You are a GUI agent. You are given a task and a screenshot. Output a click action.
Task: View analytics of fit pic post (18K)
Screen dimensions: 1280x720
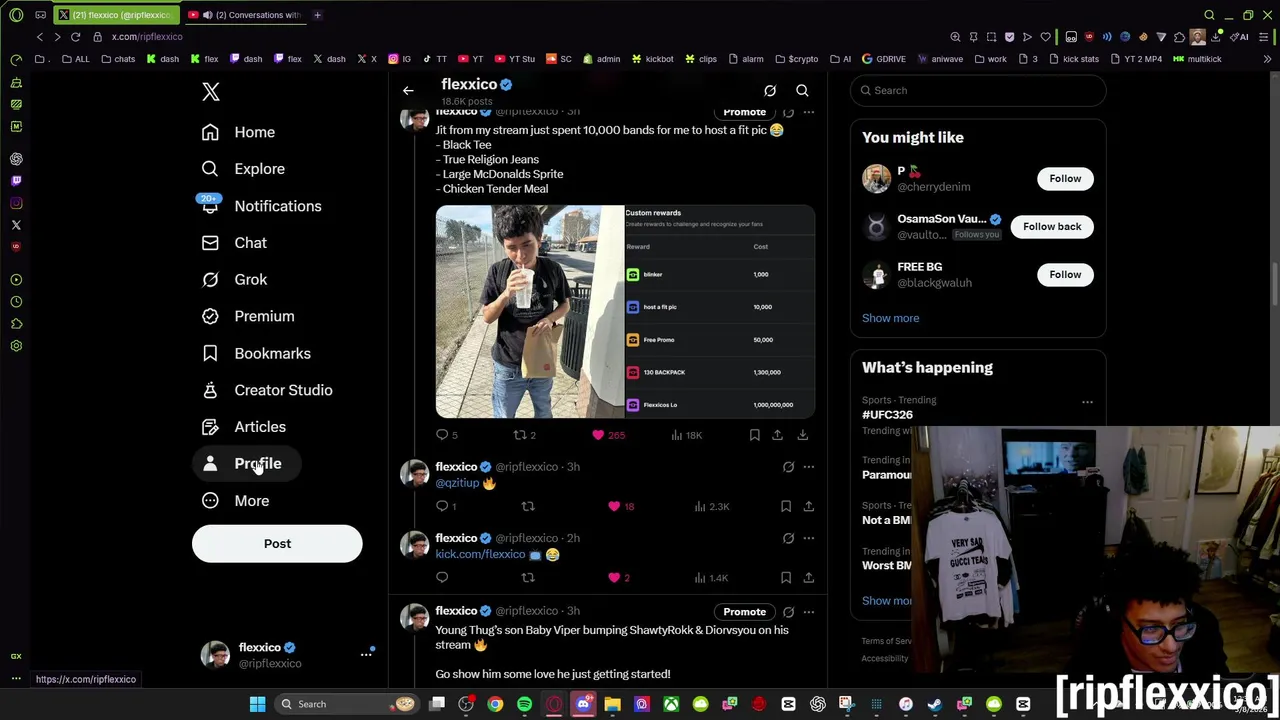tap(685, 435)
